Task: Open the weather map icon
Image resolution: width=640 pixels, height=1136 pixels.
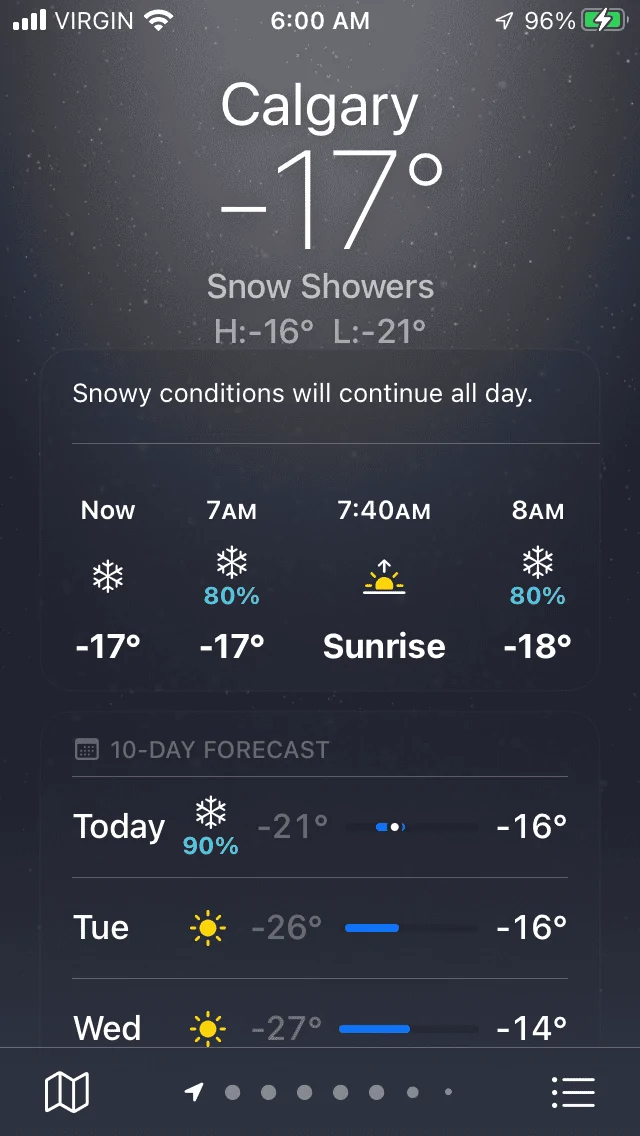Action: click(x=67, y=1092)
